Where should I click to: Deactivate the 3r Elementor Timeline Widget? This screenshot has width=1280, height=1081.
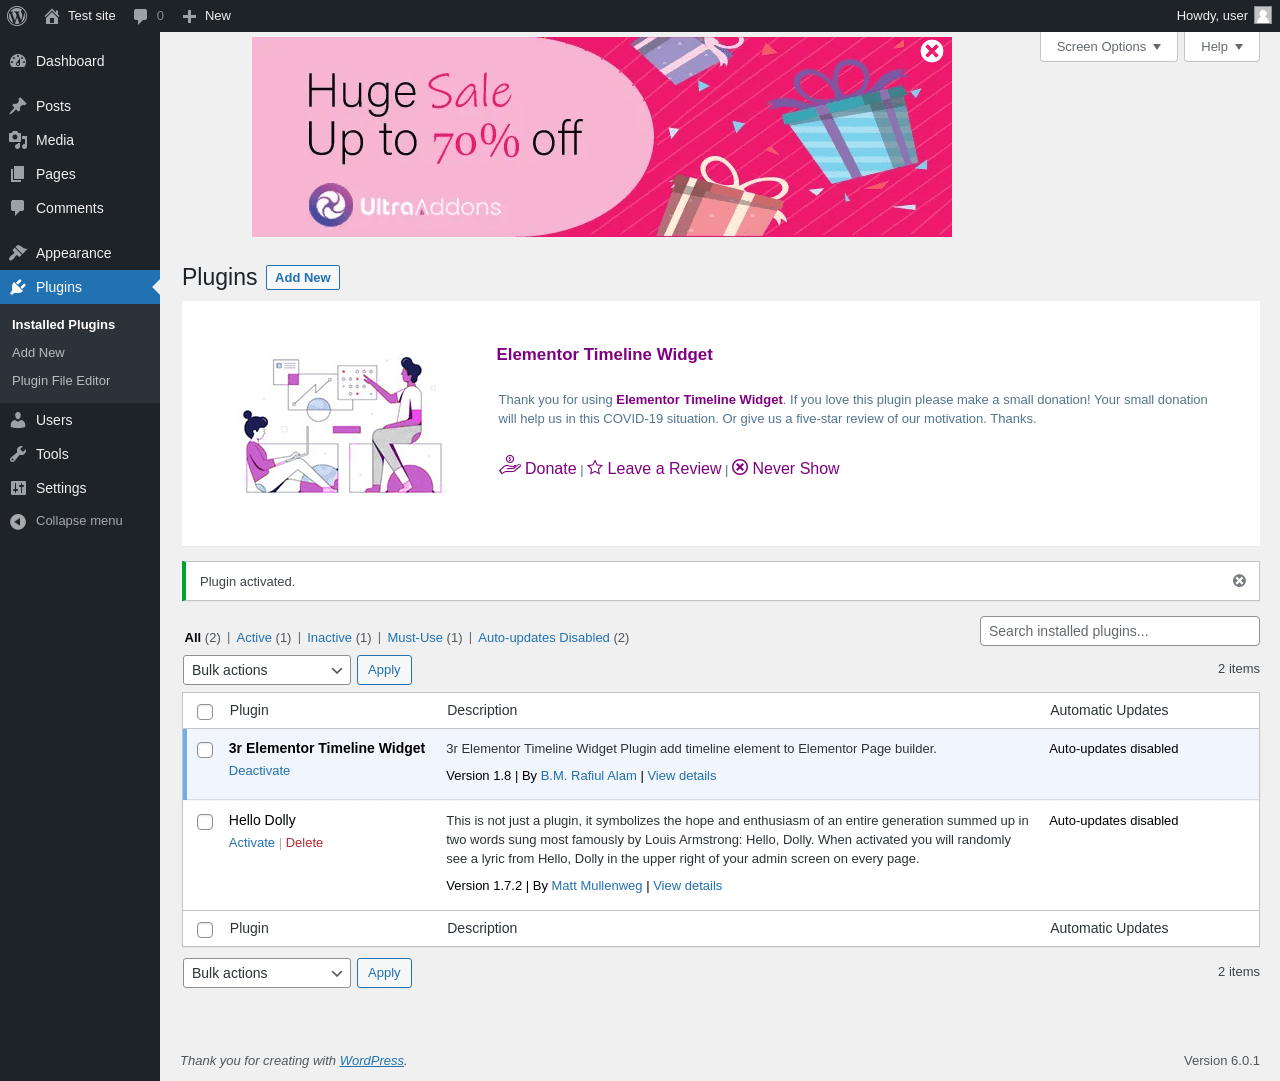pyautogui.click(x=259, y=771)
